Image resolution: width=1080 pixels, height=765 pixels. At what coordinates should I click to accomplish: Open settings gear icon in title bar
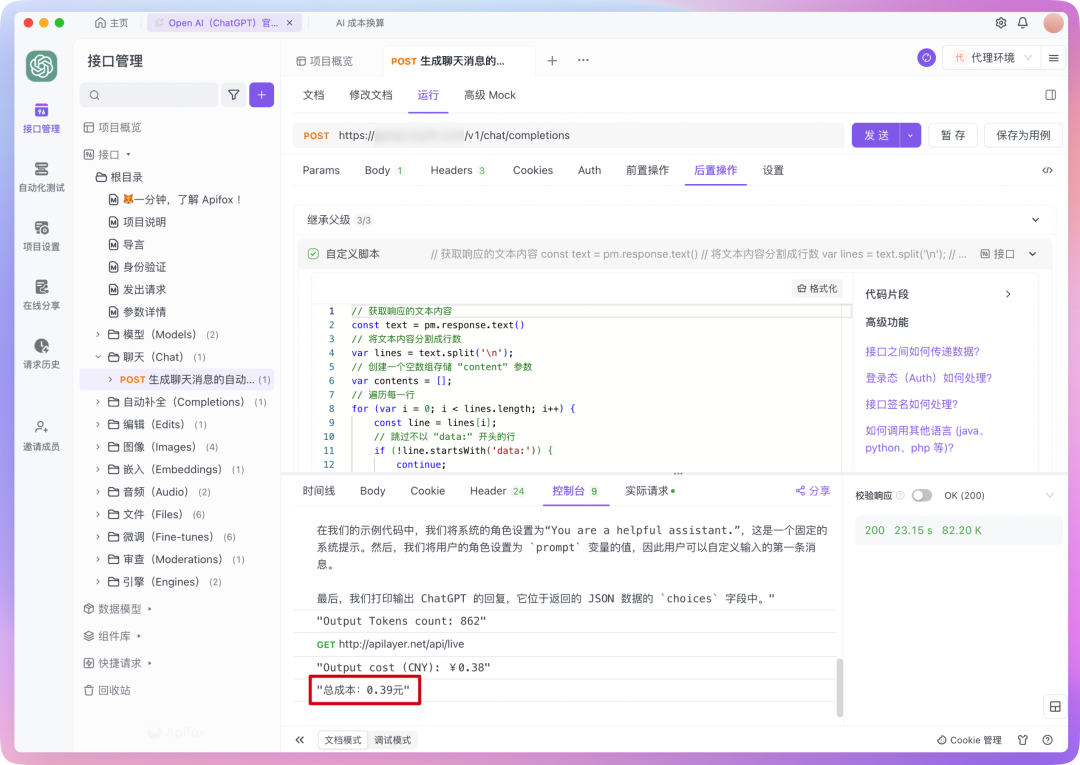coord(1000,23)
